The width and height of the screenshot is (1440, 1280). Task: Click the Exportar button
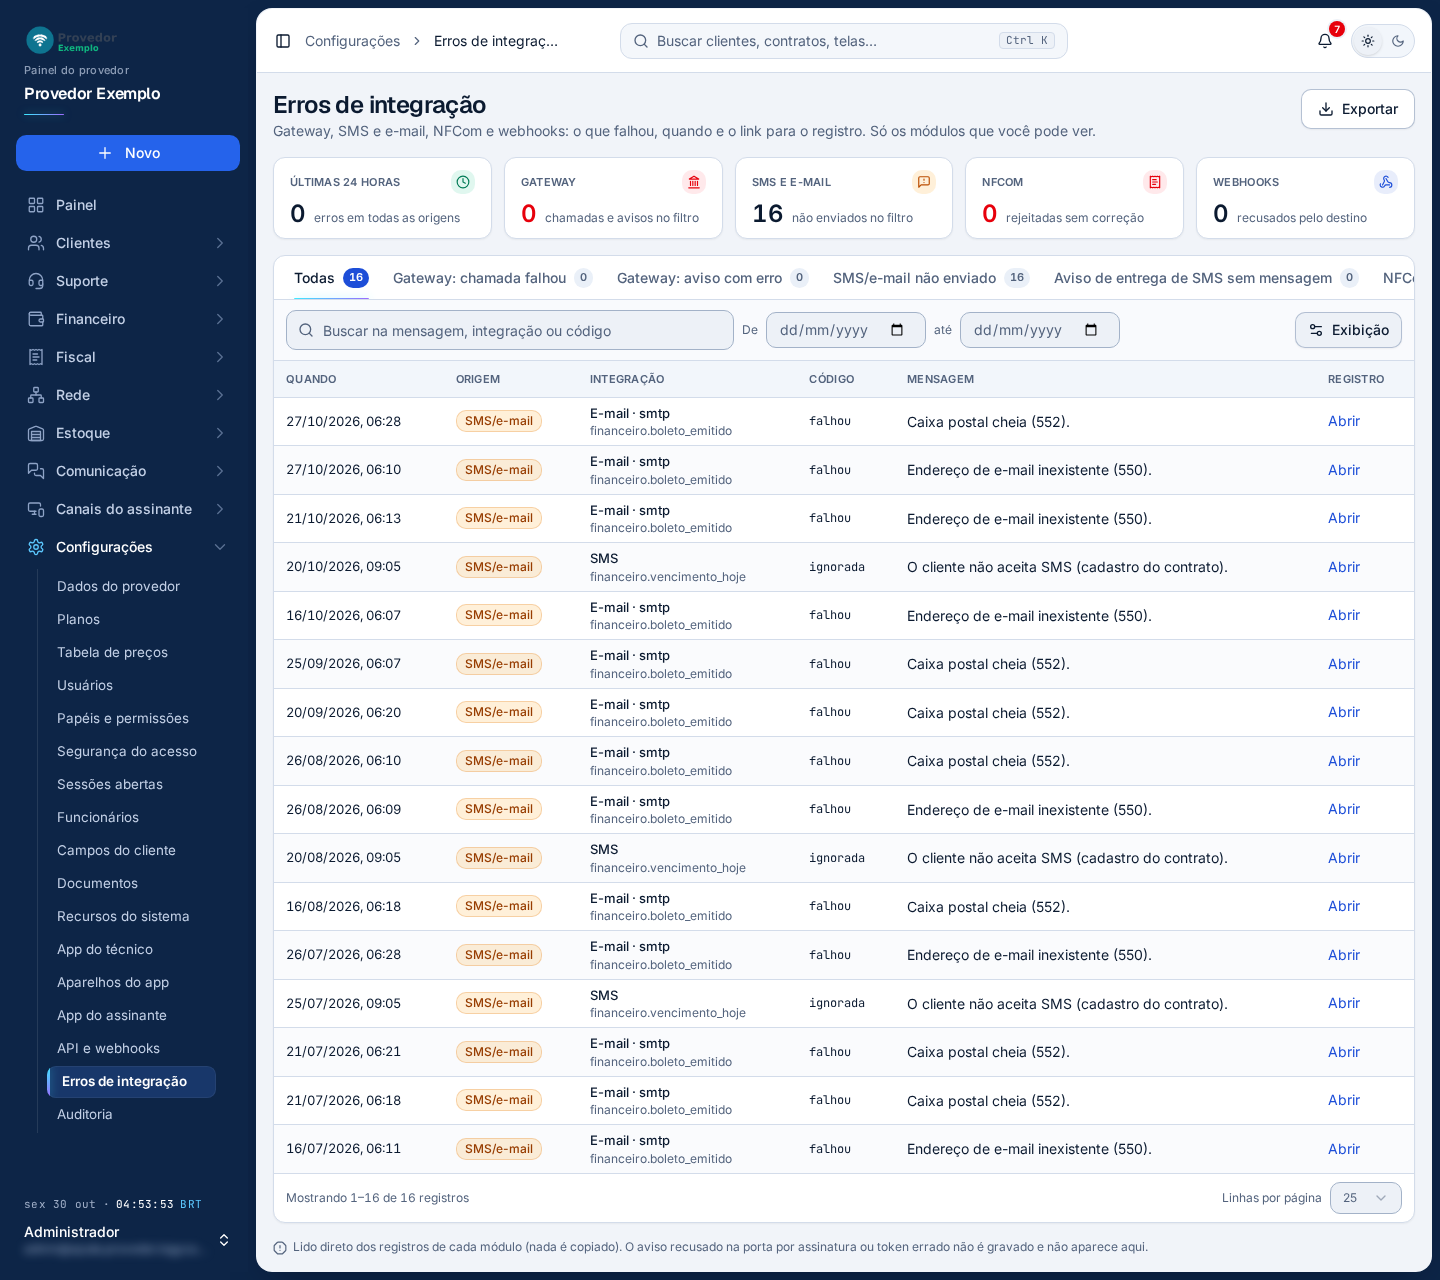click(x=1358, y=109)
